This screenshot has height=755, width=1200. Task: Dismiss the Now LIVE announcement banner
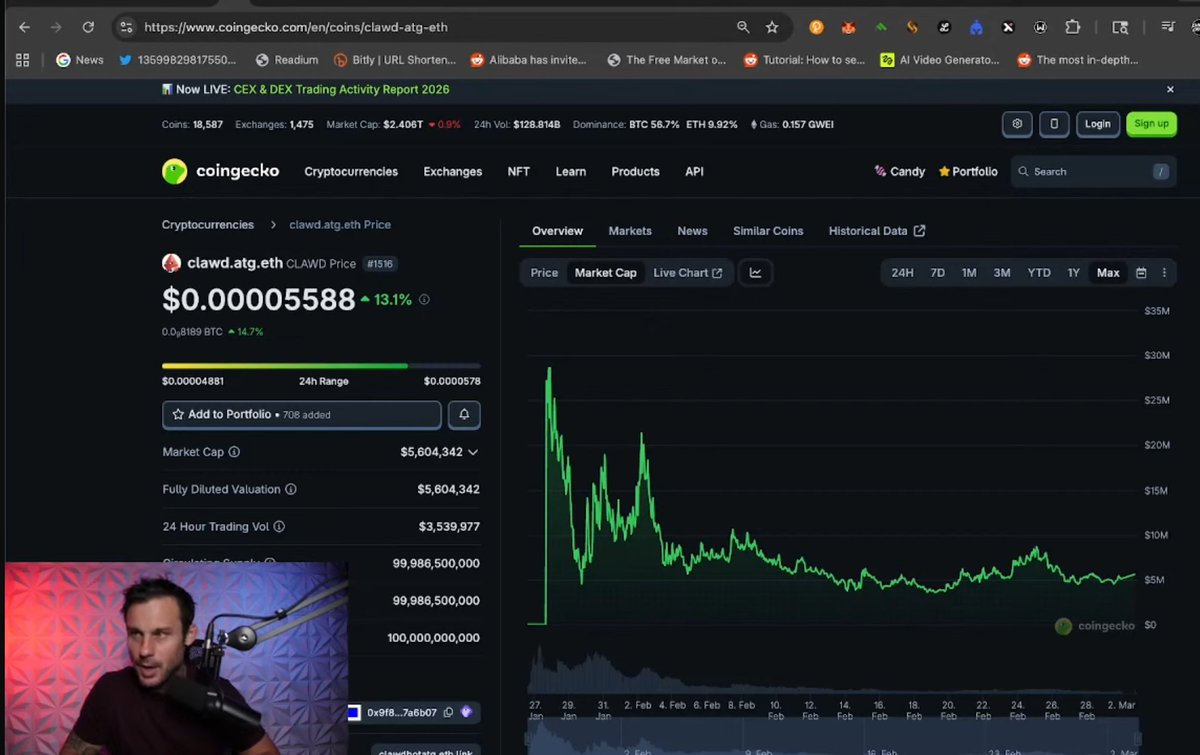[x=1170, y=89]
